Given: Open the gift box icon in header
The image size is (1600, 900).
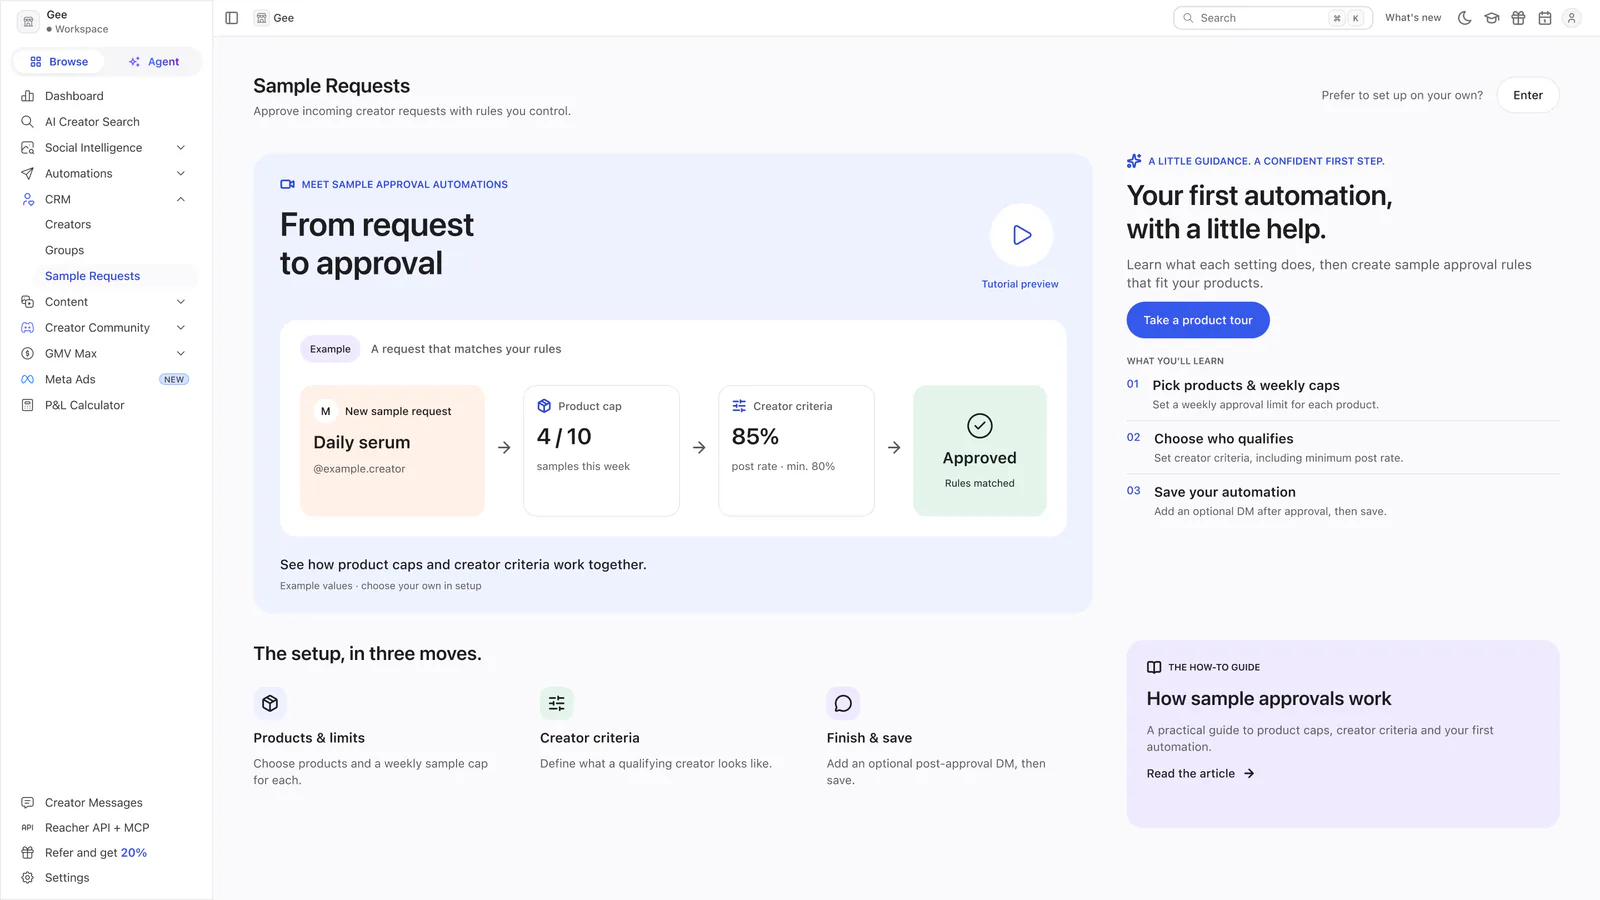Looking at the screenshot, I should (1518, 18).
